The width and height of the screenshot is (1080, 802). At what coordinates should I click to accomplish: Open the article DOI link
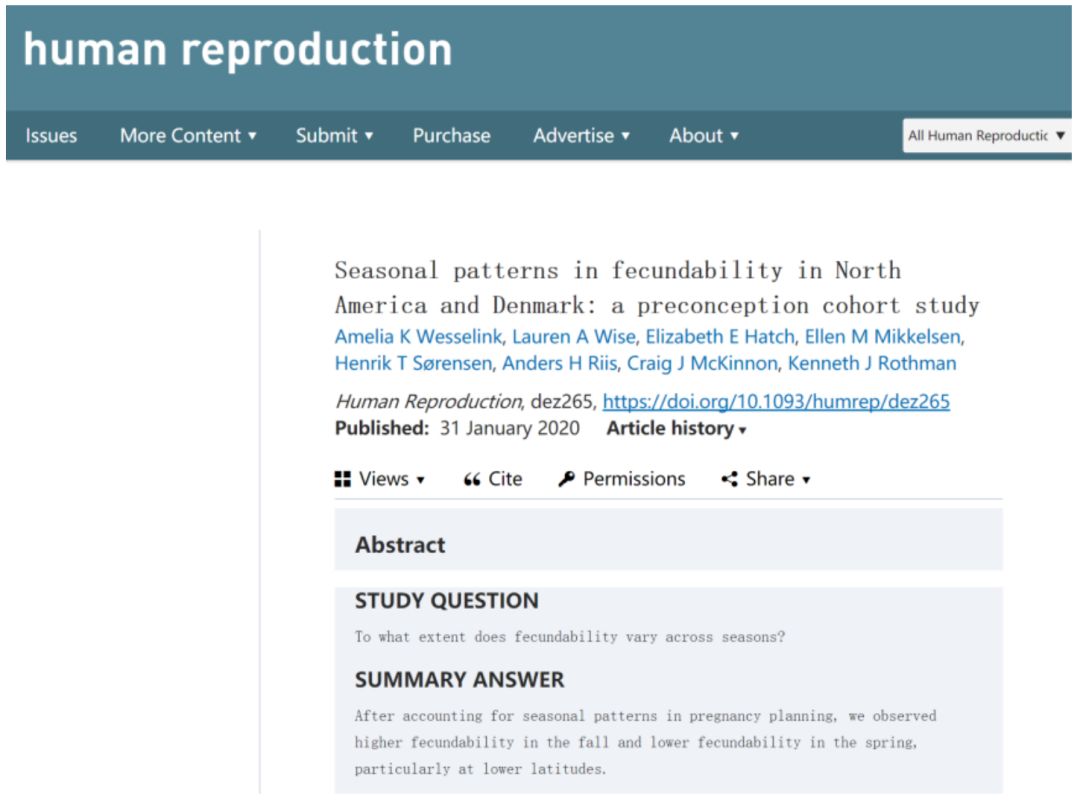pyautogui.click(x=776, y=402)
